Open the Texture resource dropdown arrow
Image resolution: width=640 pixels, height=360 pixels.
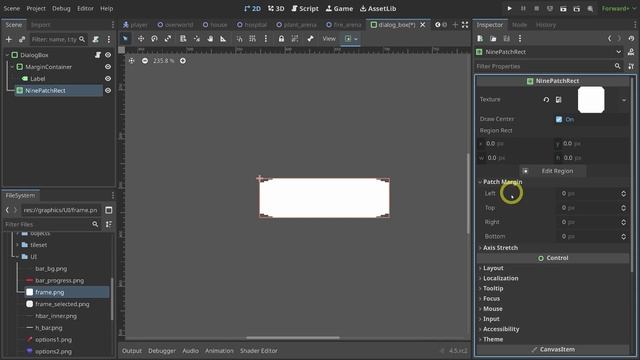click(624, 100)
